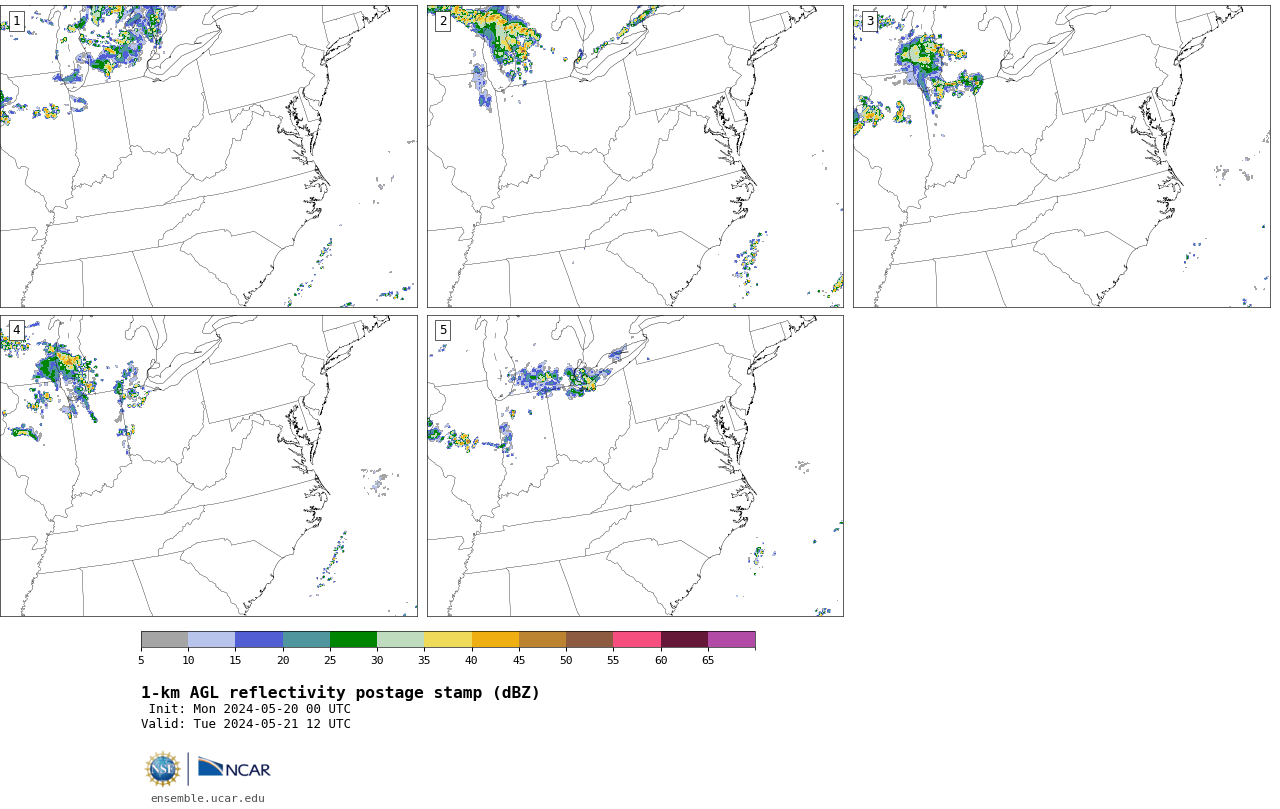Screen dimensions: 1280x809
Task: Click the yellow 35-40 dBZ swatch
Action: [448, 640]
